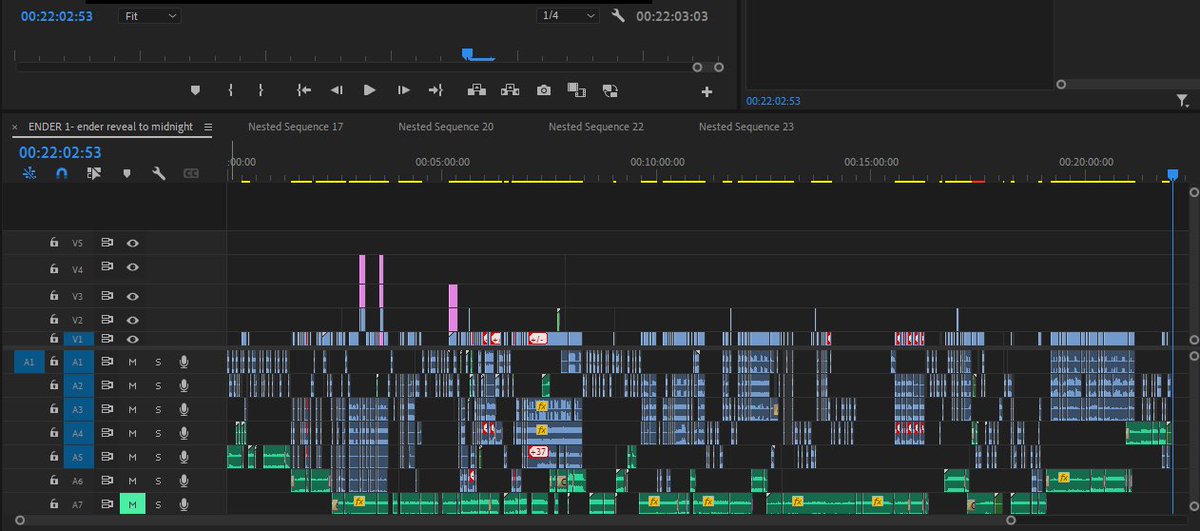Click the source panel timecode 00:22:02:53
This screenshot has height=531, width=1200.
coord(773,101)
